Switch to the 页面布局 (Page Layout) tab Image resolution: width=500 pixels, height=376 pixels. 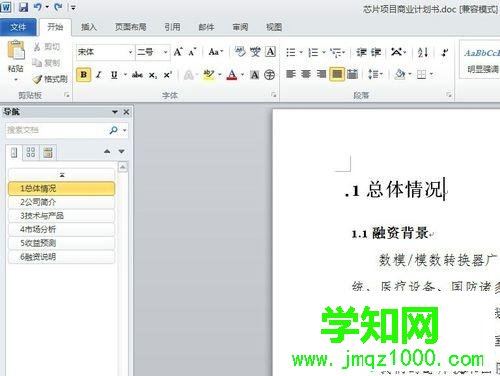coord(131,27)
